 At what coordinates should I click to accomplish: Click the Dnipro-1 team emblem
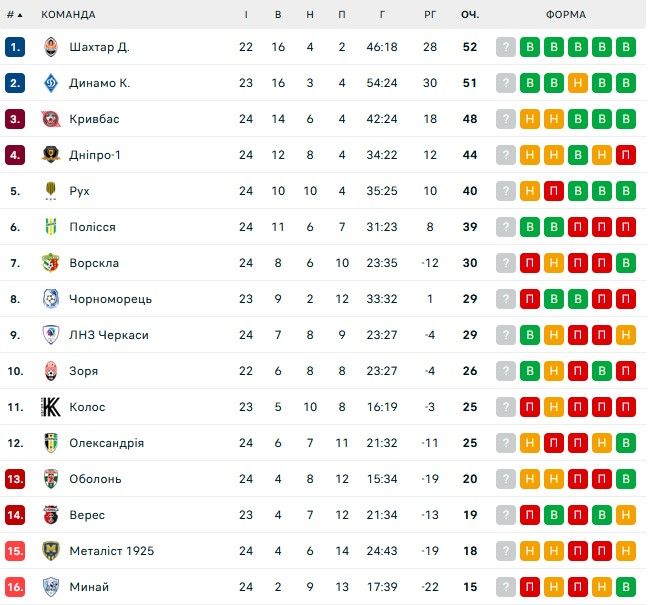pyautogui.click(x=50, y=155)
